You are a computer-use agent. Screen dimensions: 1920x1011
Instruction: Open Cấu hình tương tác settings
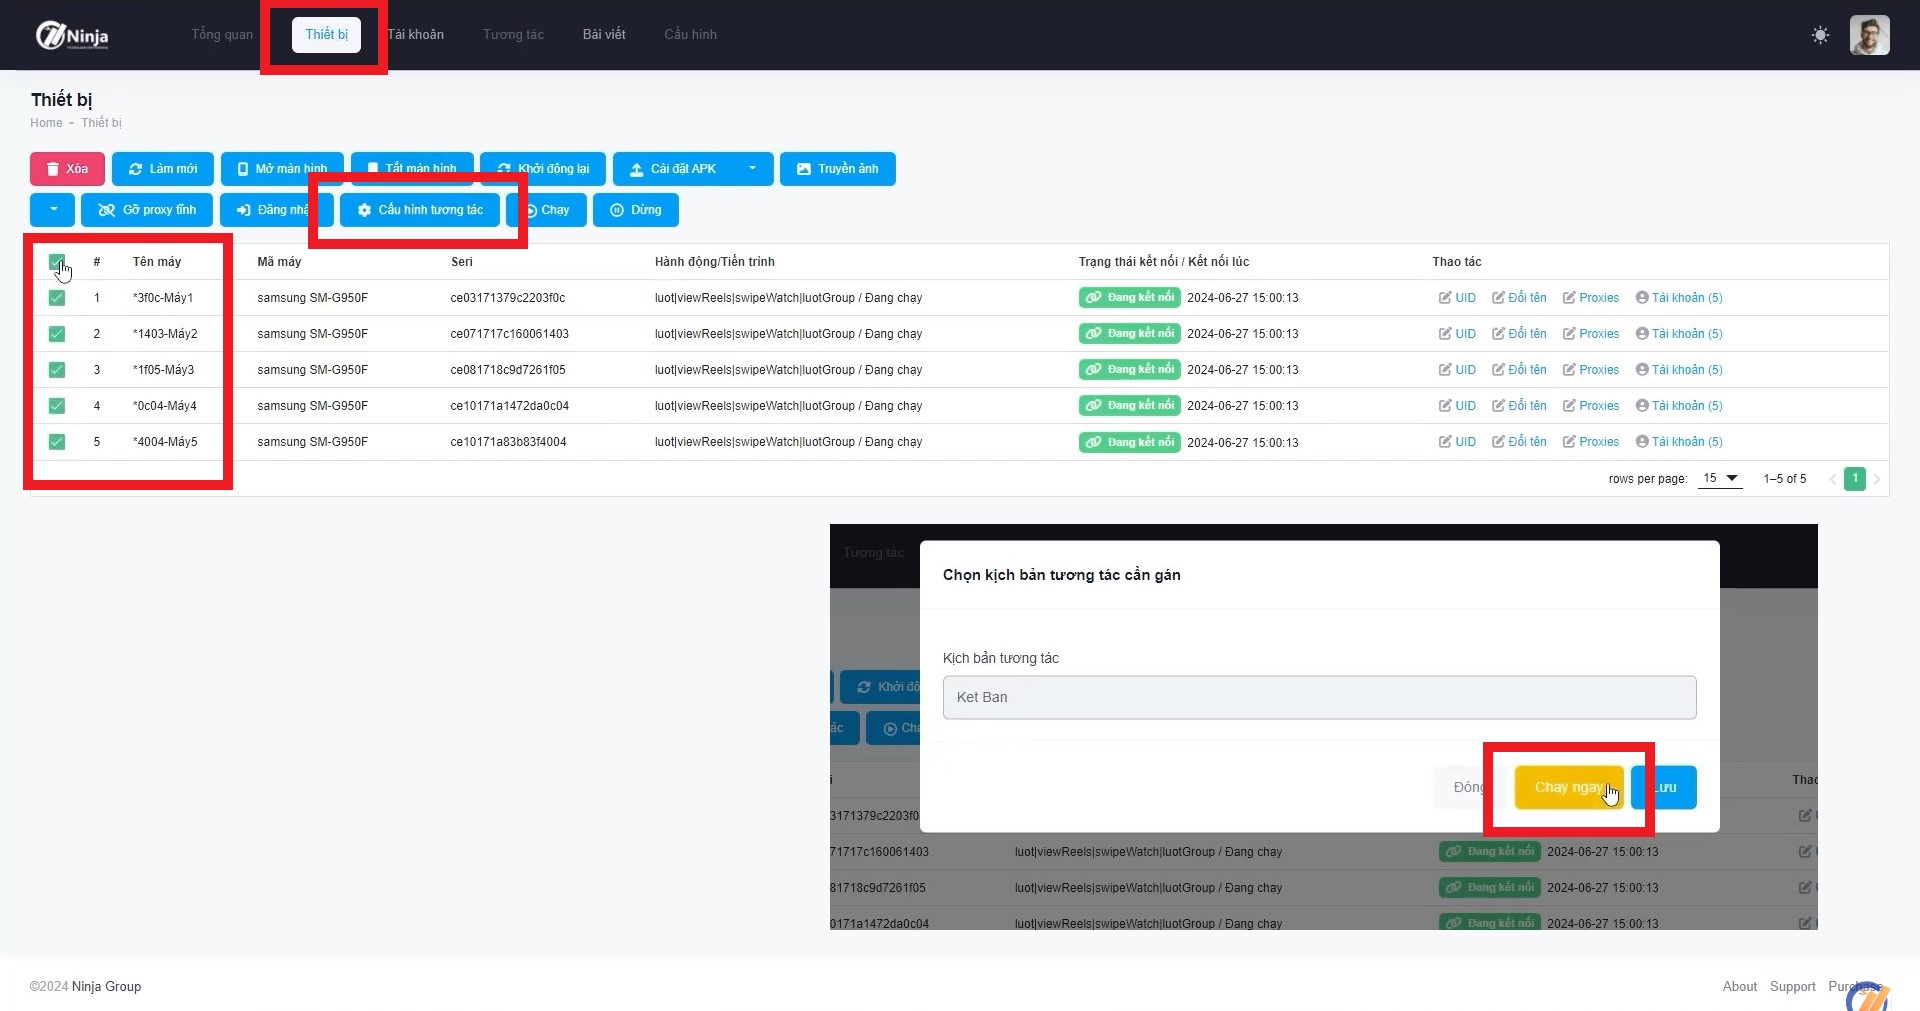[420, 210]
